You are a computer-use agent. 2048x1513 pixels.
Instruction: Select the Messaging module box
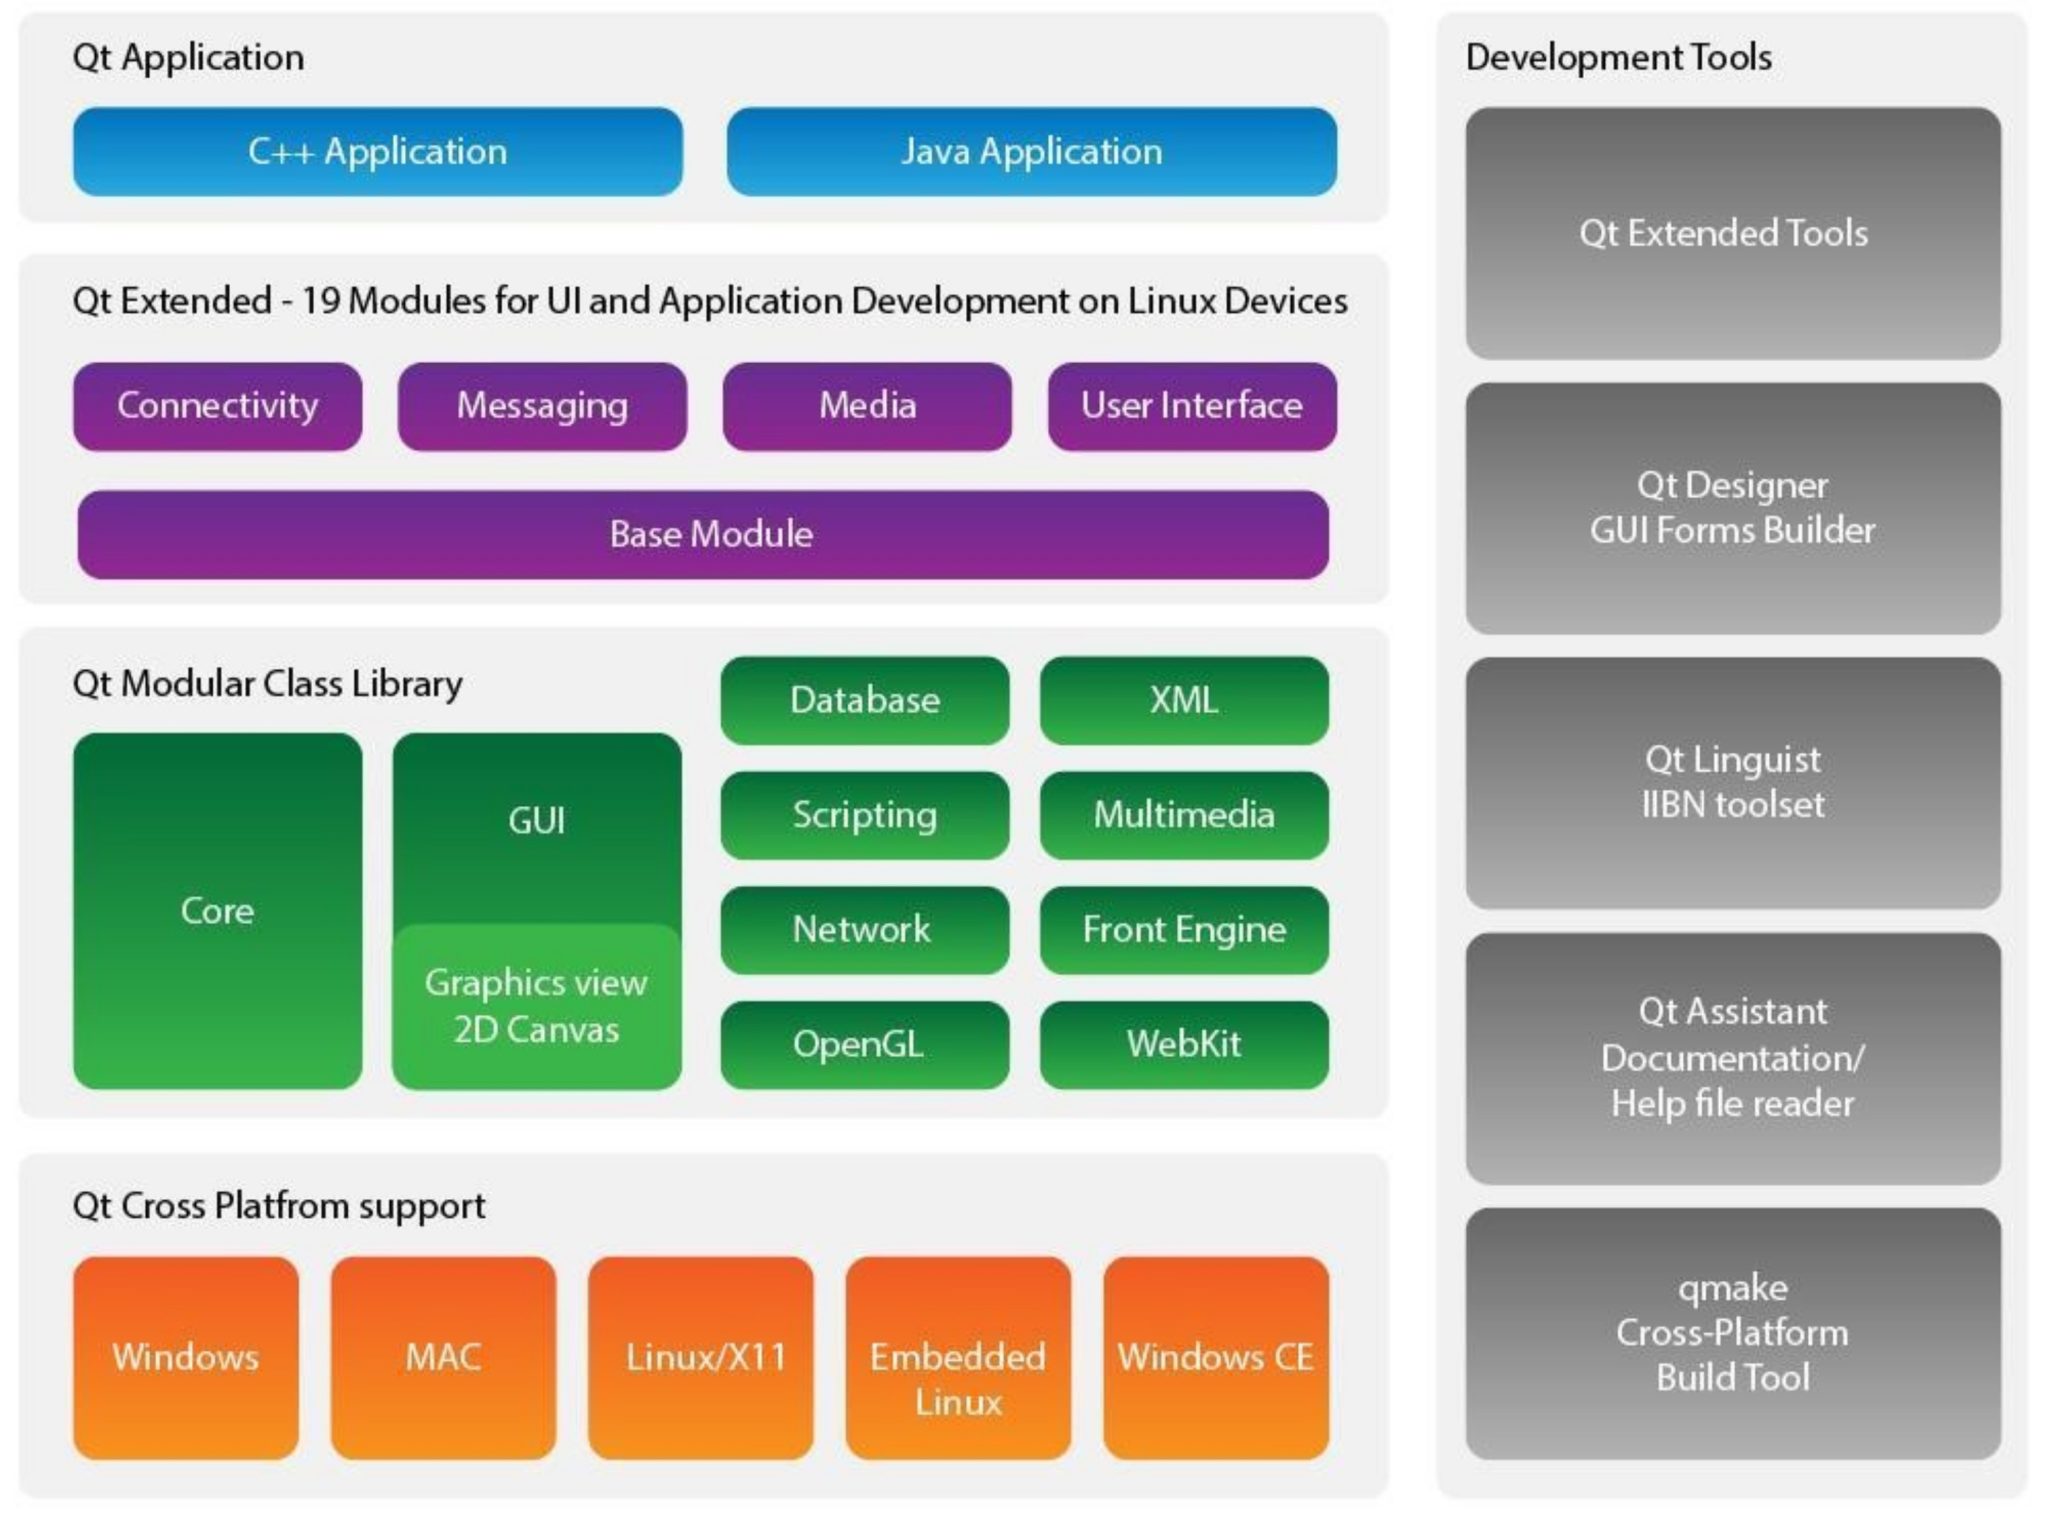542,406
